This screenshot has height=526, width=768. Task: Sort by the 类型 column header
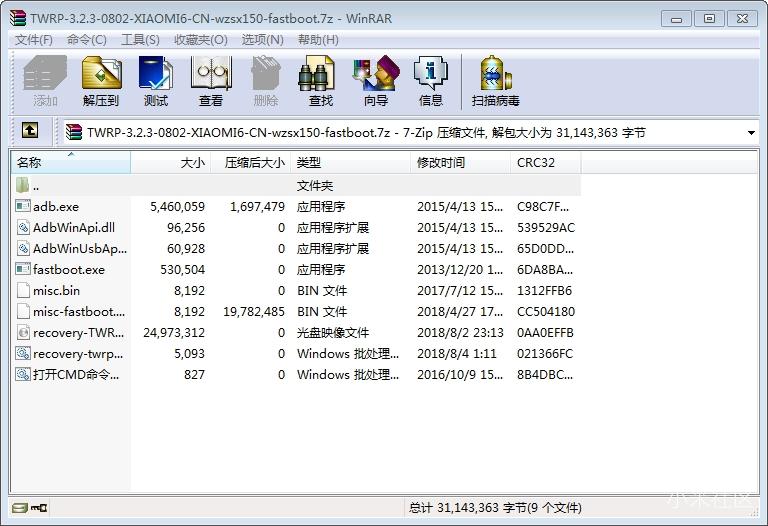pos(350,163)
